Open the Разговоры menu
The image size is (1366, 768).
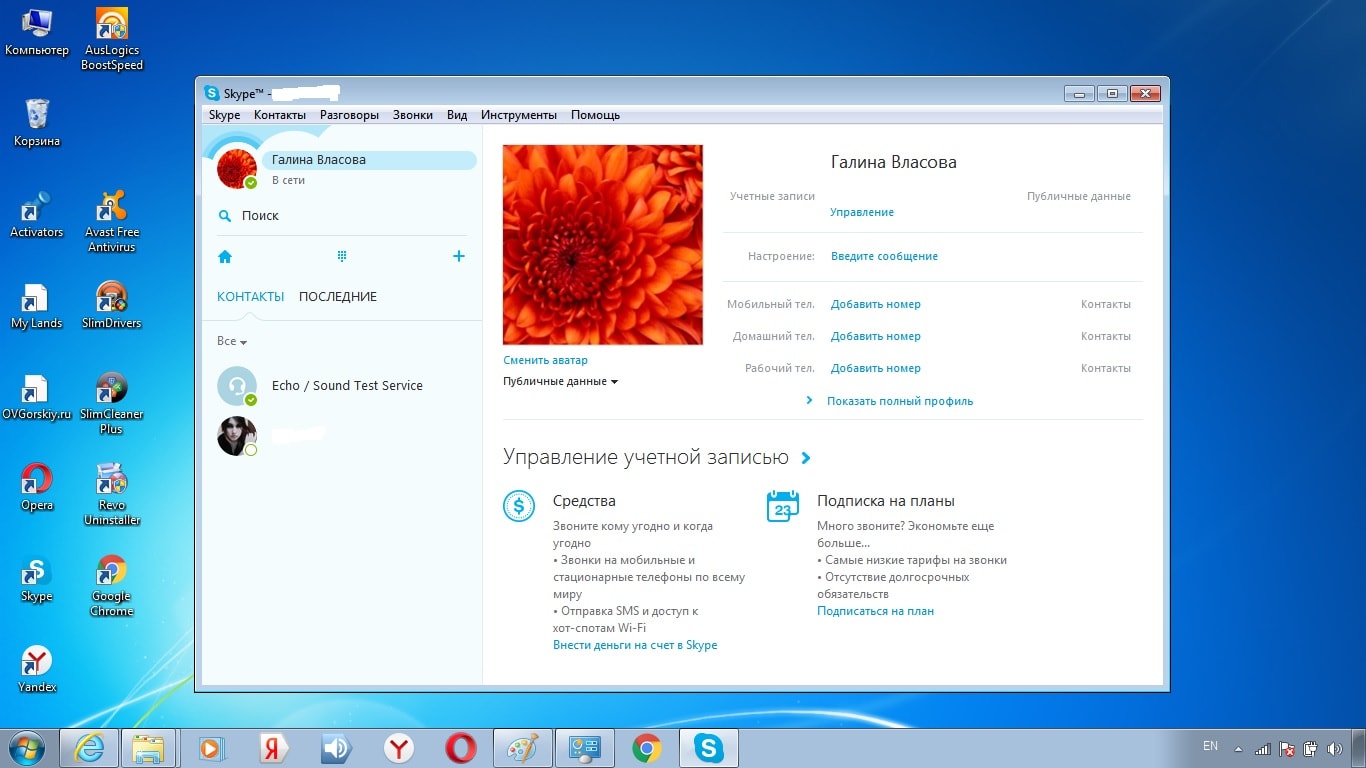tap(350, 115)
